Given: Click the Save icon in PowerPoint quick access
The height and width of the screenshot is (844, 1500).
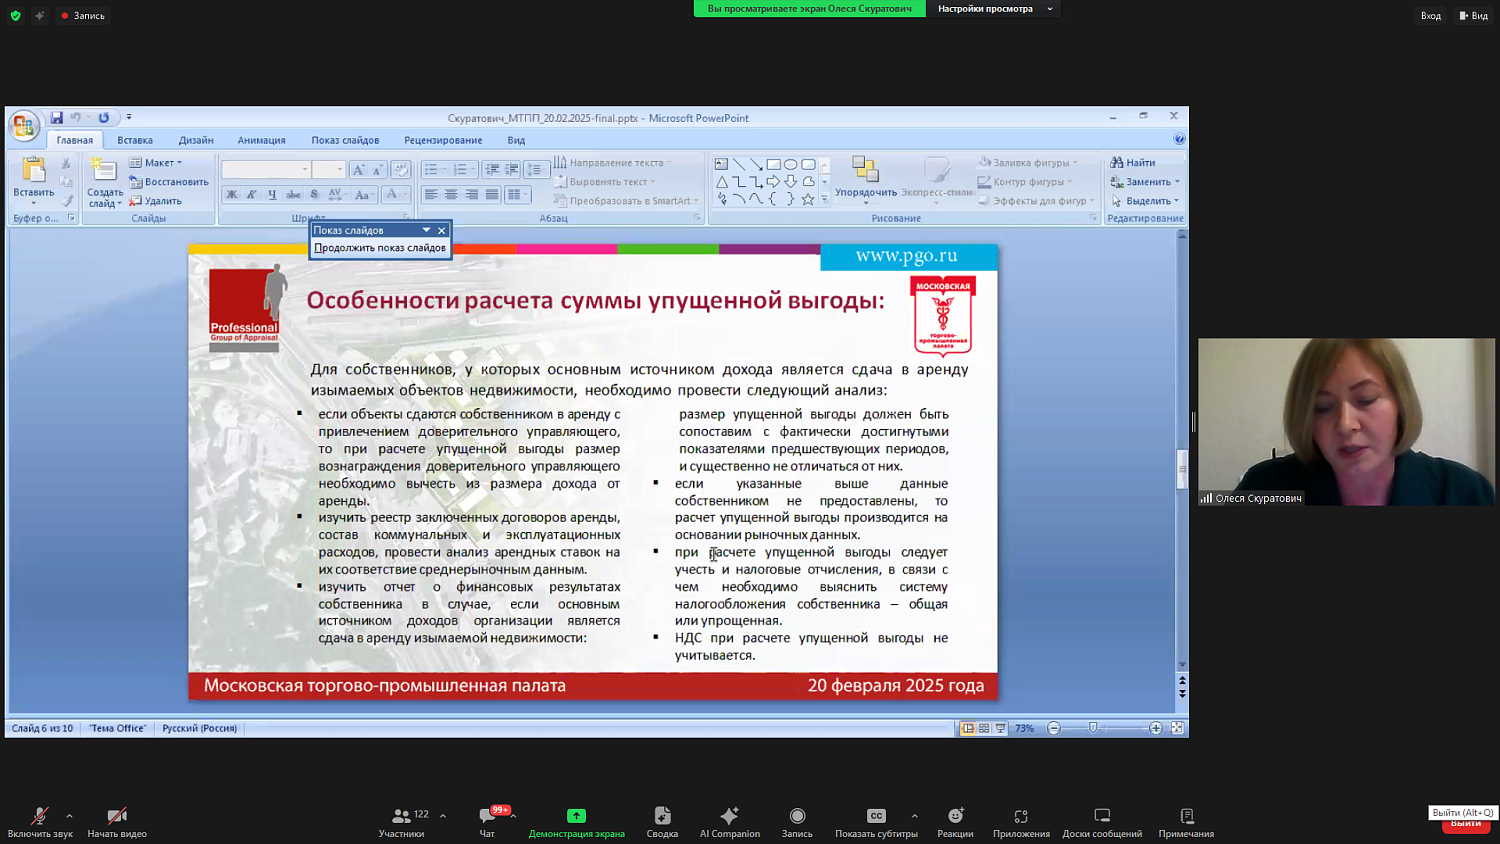Looking at the screenshot, I should tap(57, 118).
